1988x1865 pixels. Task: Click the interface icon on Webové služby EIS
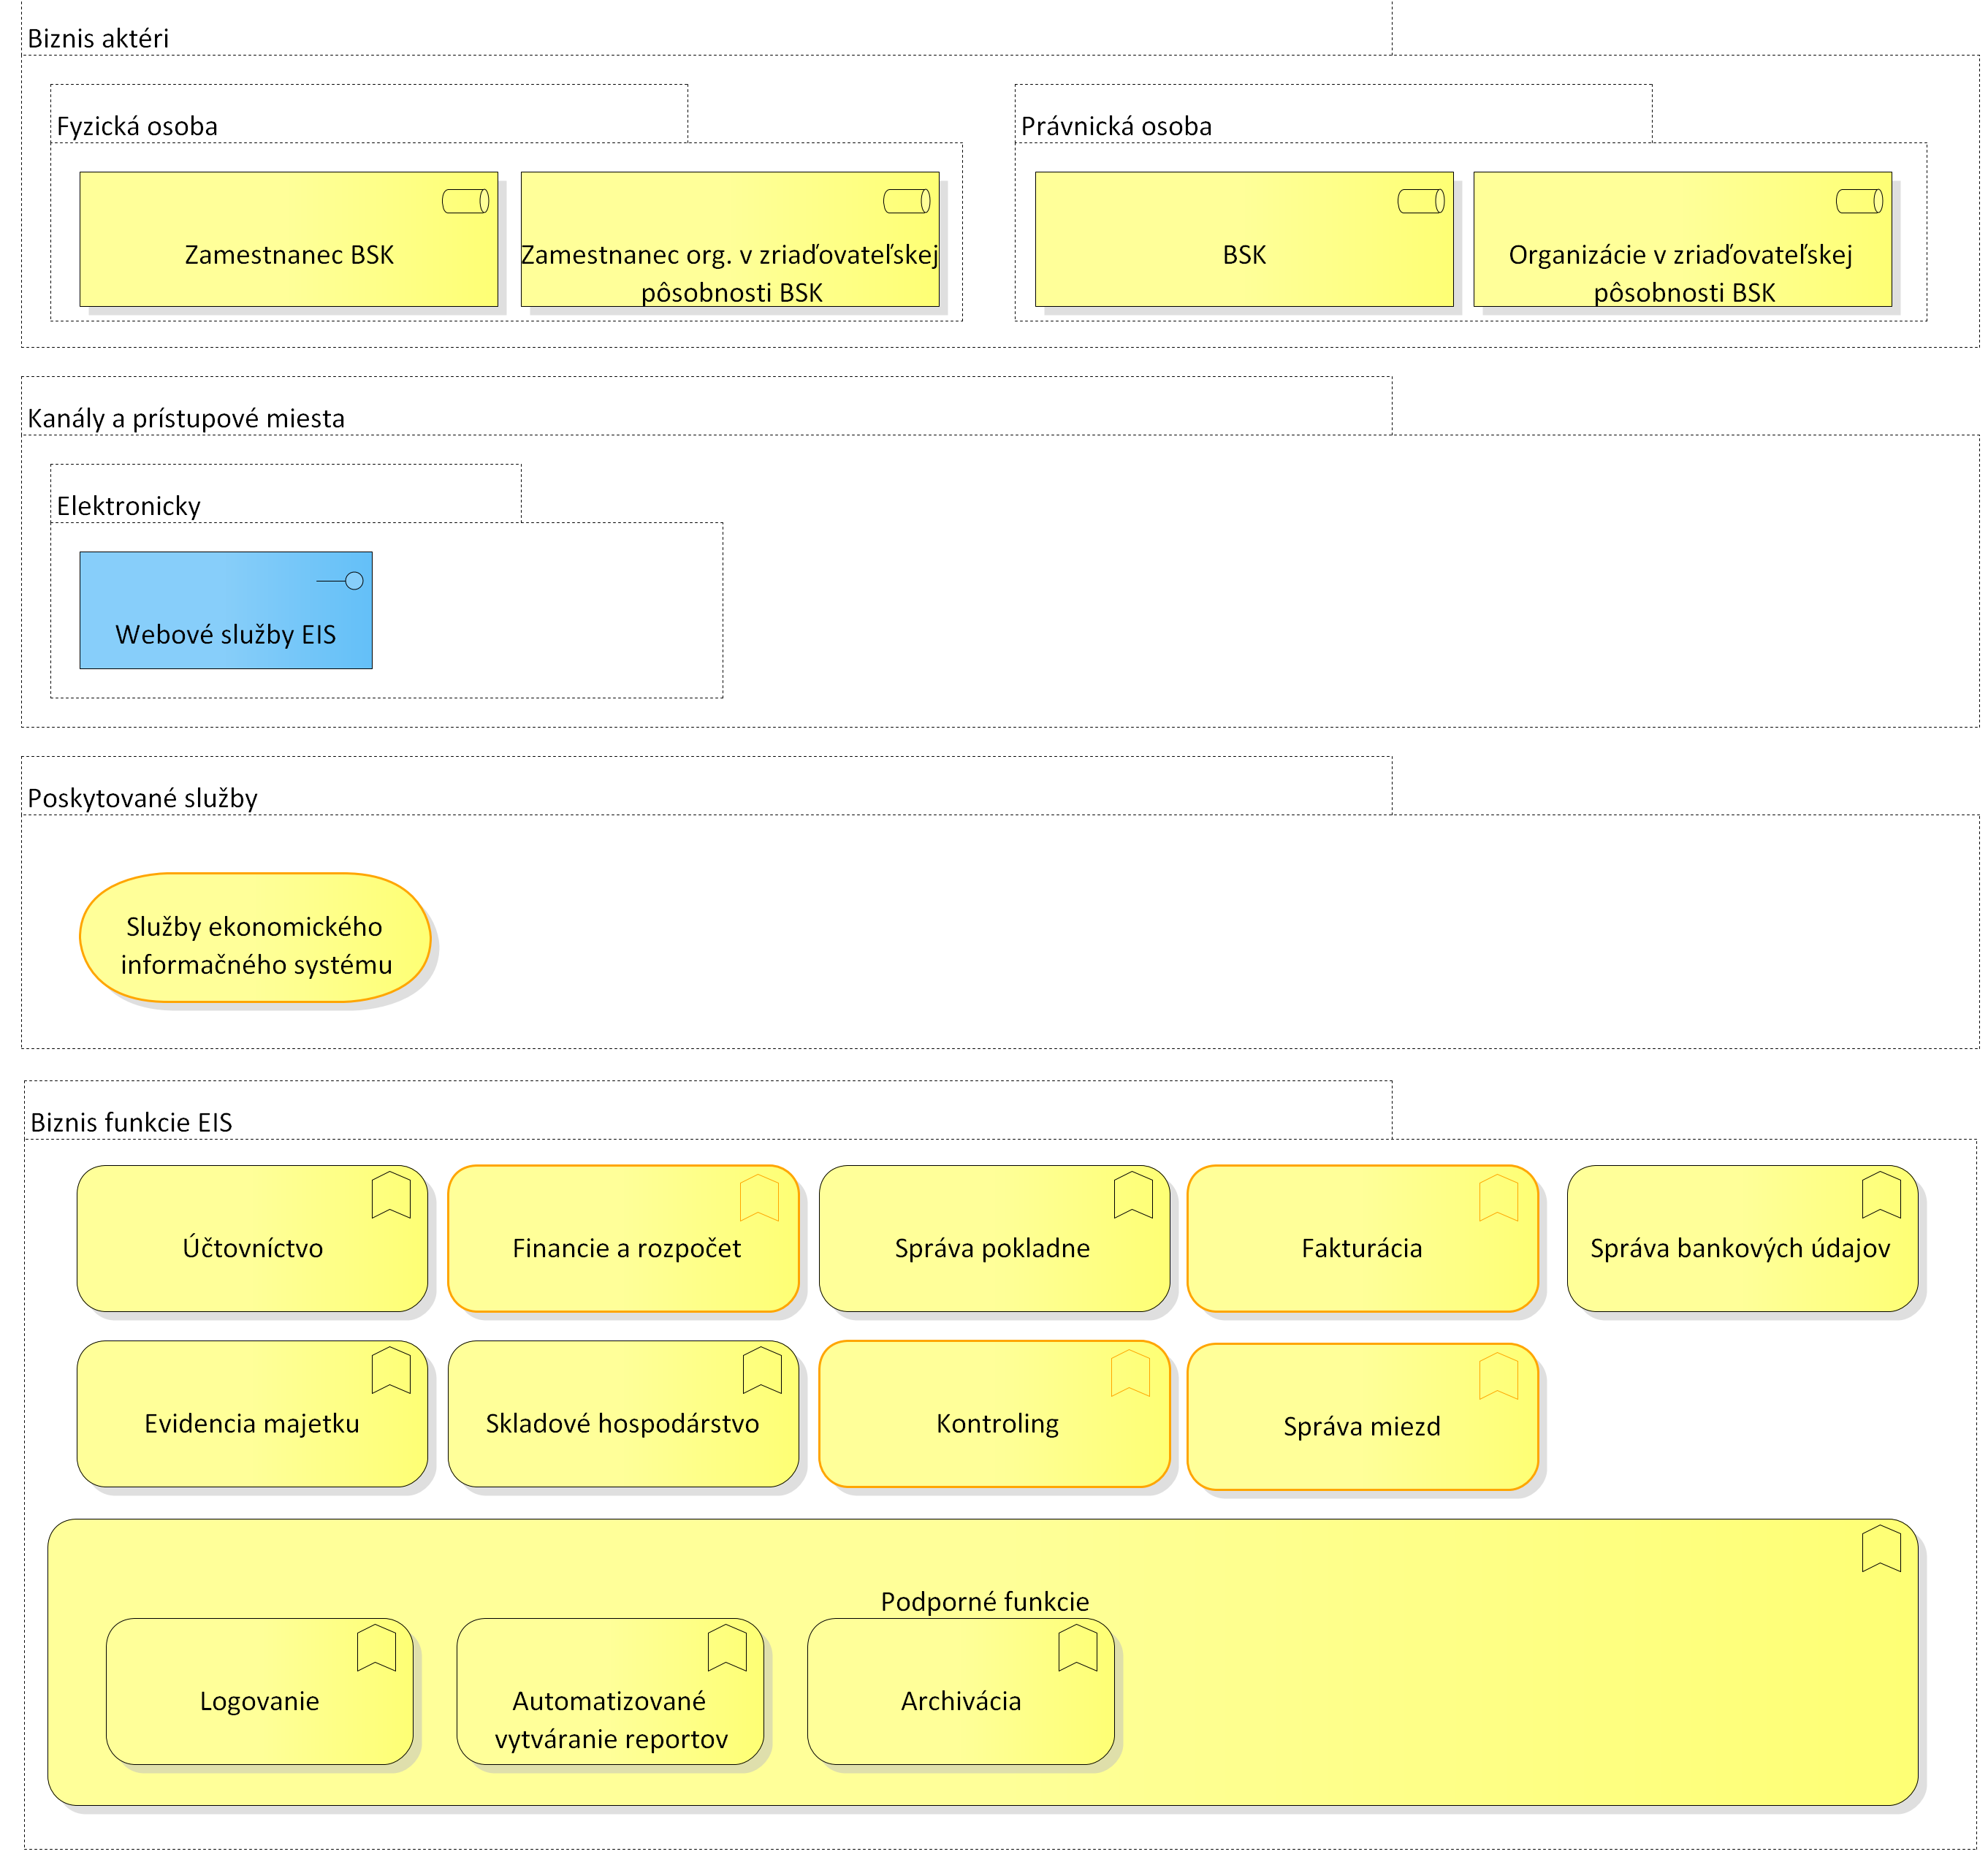tap(340, 581)
